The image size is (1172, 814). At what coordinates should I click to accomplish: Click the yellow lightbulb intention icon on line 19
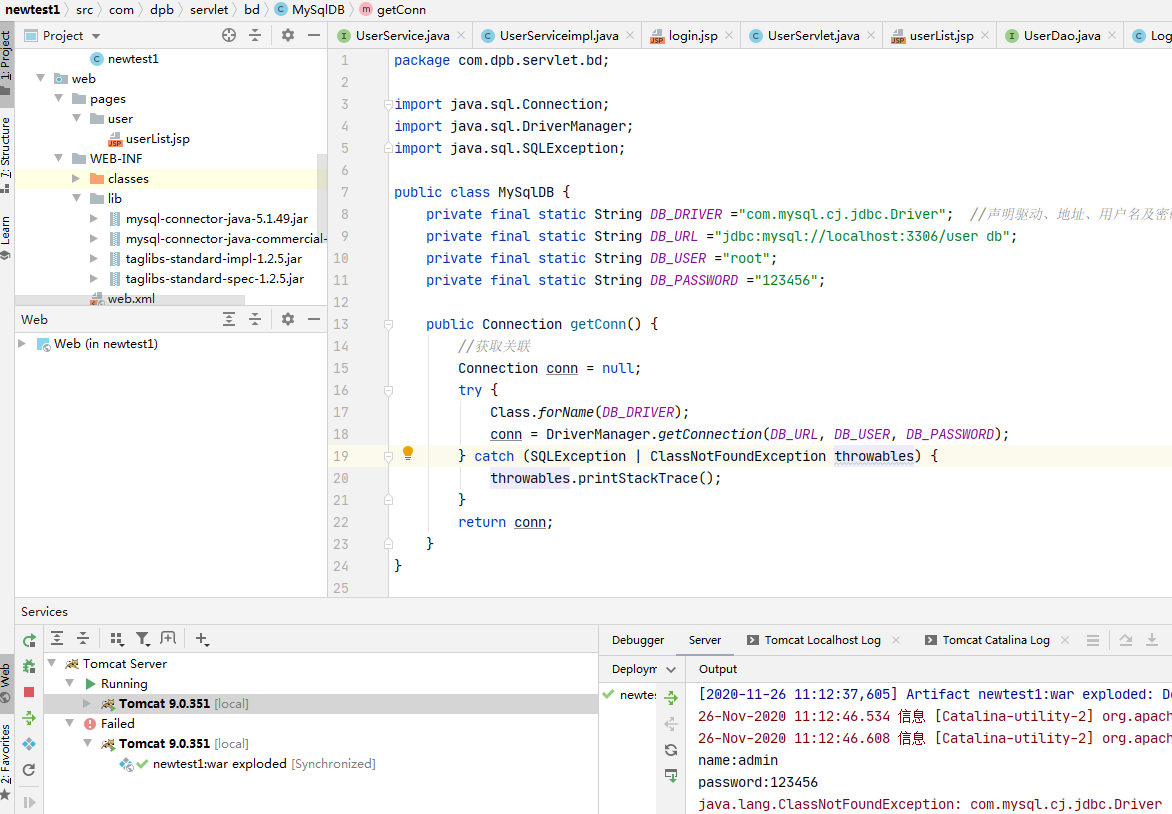[x=408, y=454]
